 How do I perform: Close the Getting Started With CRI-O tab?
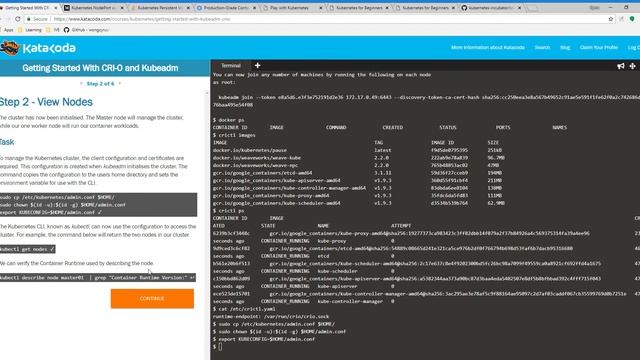click(56, 8)
